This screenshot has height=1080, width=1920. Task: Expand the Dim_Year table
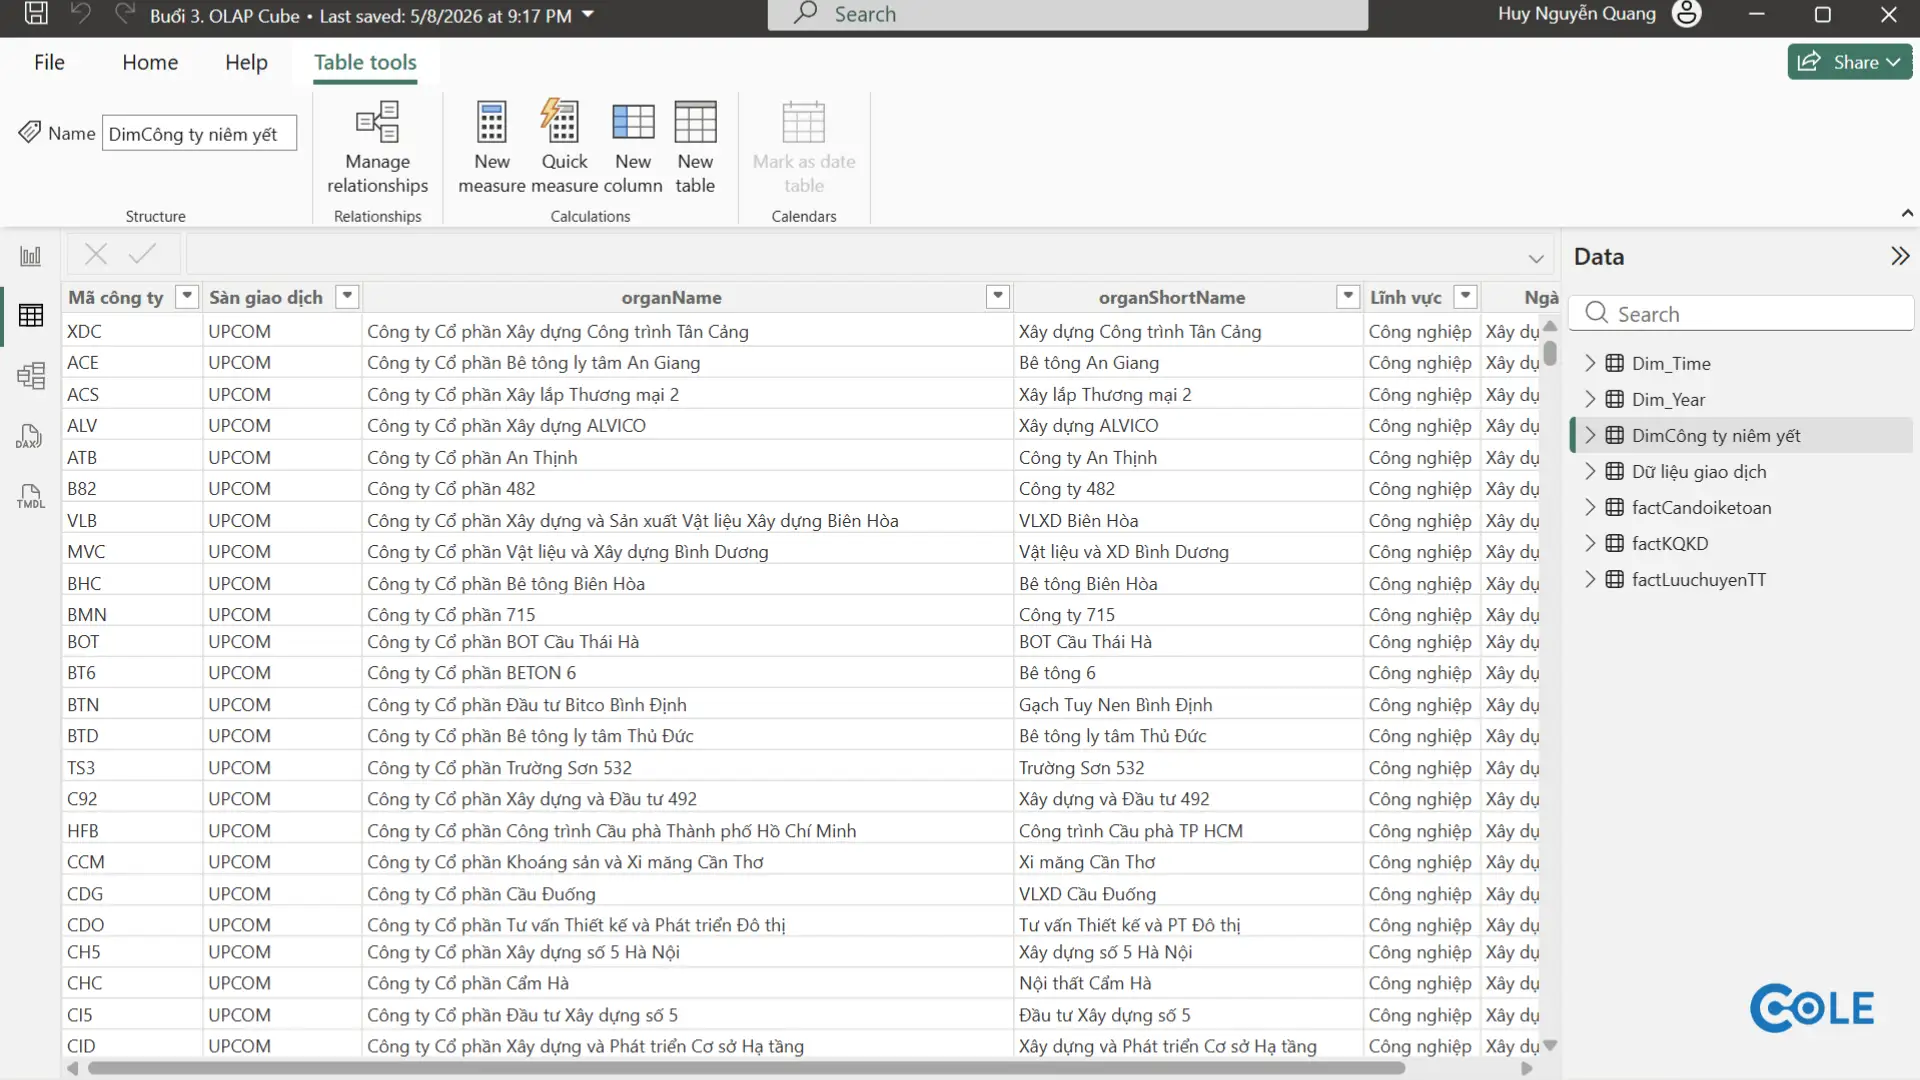[1590, 399]
